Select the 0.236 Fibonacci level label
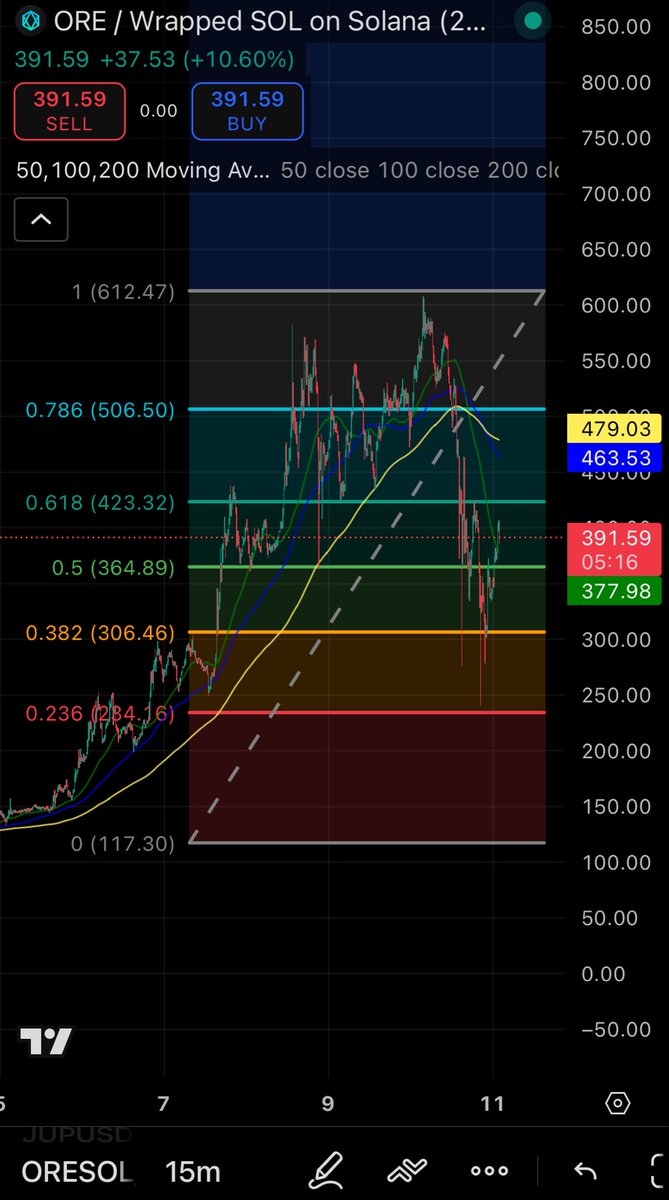669x1200 pixels. tap(101, 712)
